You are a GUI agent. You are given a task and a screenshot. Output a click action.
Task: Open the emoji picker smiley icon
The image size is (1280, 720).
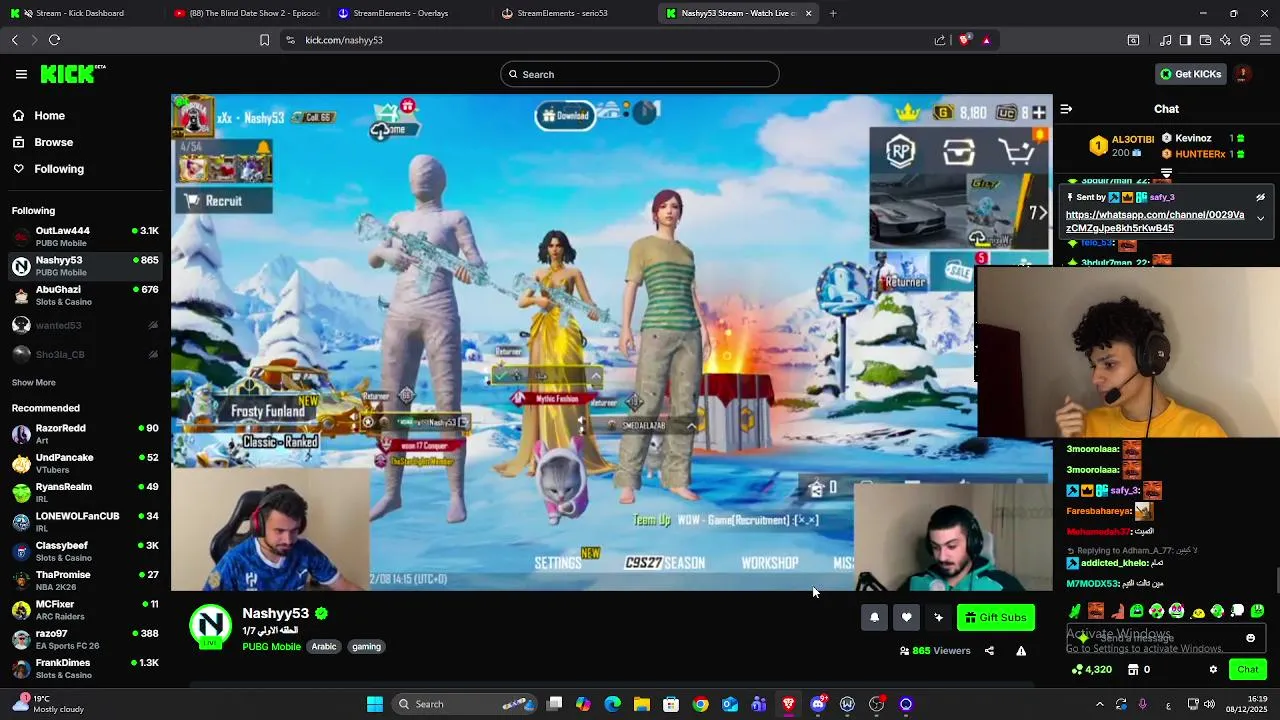click(1250, 638)
